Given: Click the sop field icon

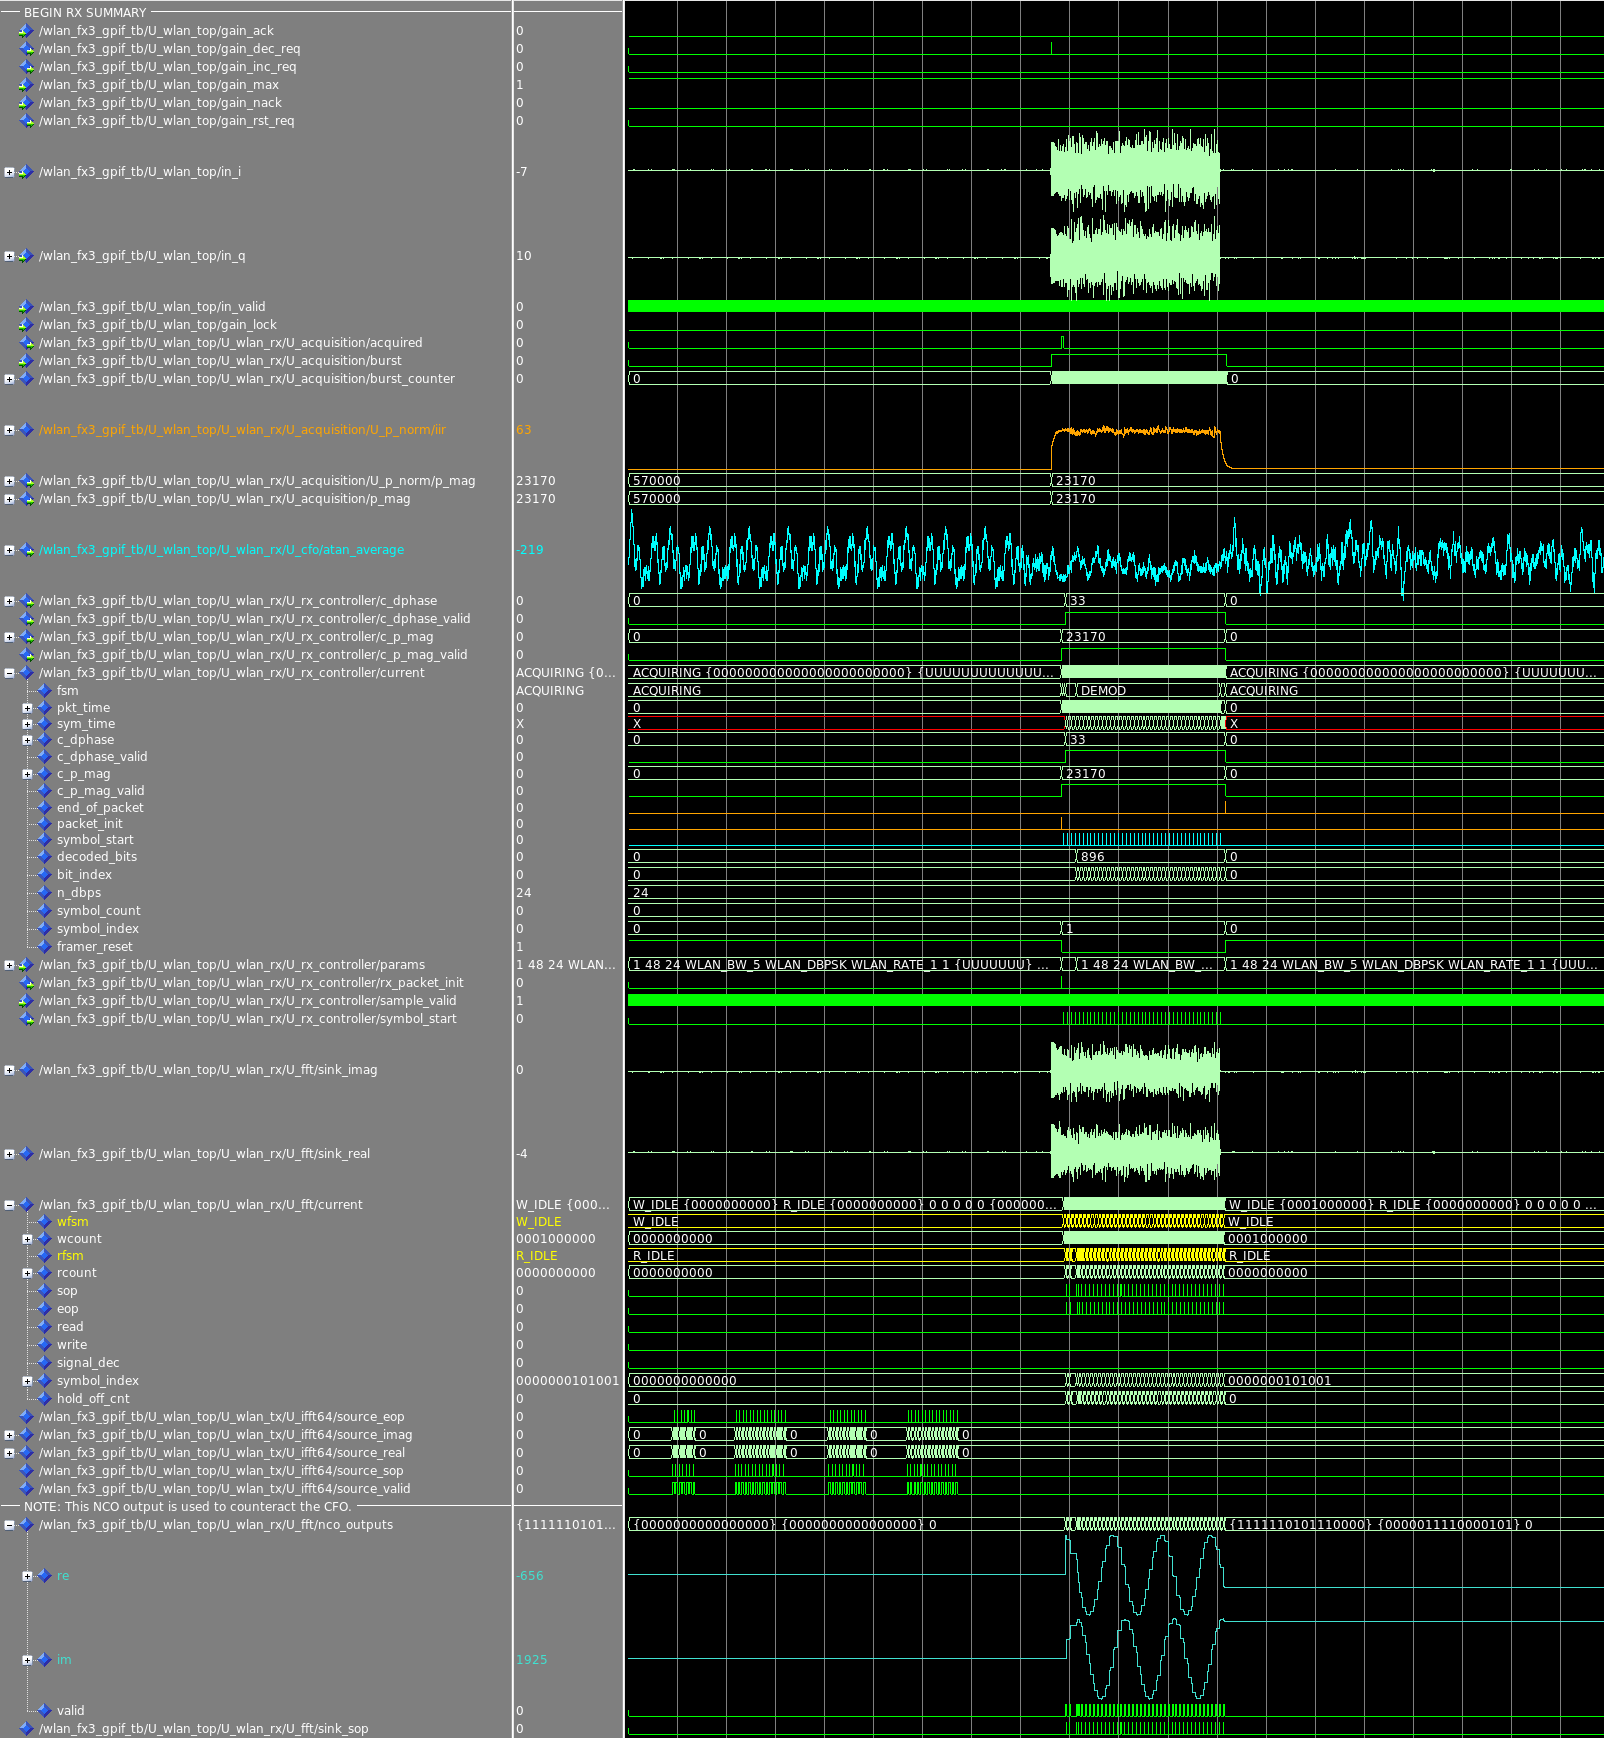Looking at the screenshot, I should click(44, 1291).
